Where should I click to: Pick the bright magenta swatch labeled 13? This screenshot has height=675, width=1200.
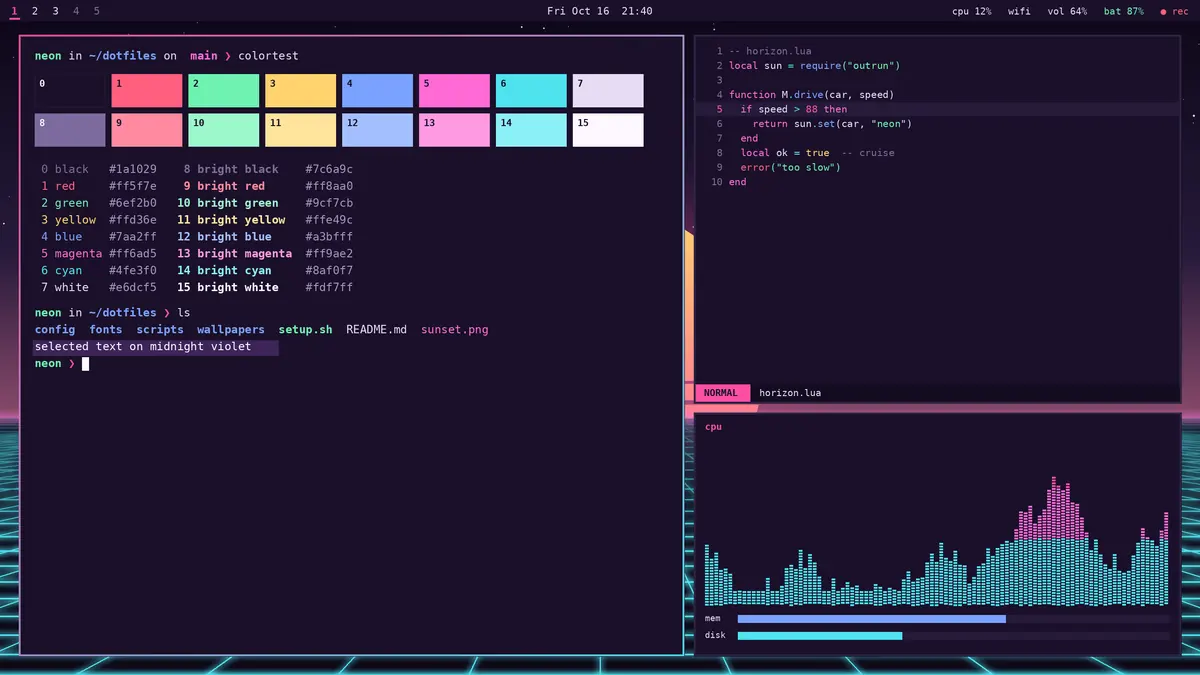click(454, 130)
